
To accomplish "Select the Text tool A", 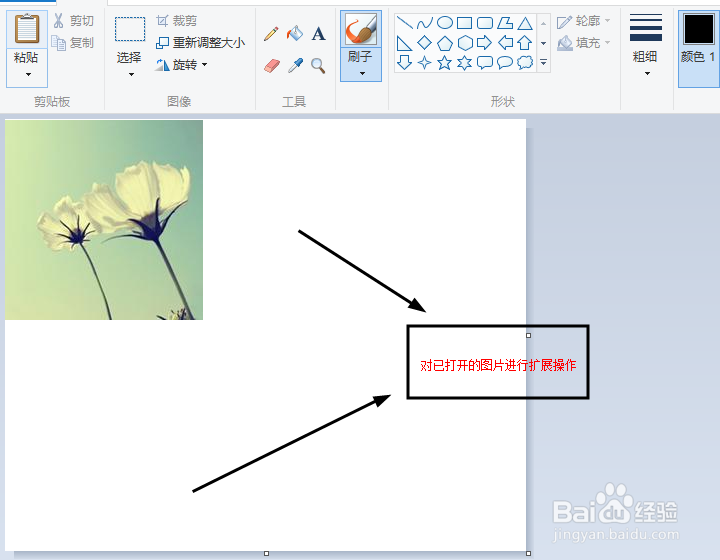I will [319, 34].
